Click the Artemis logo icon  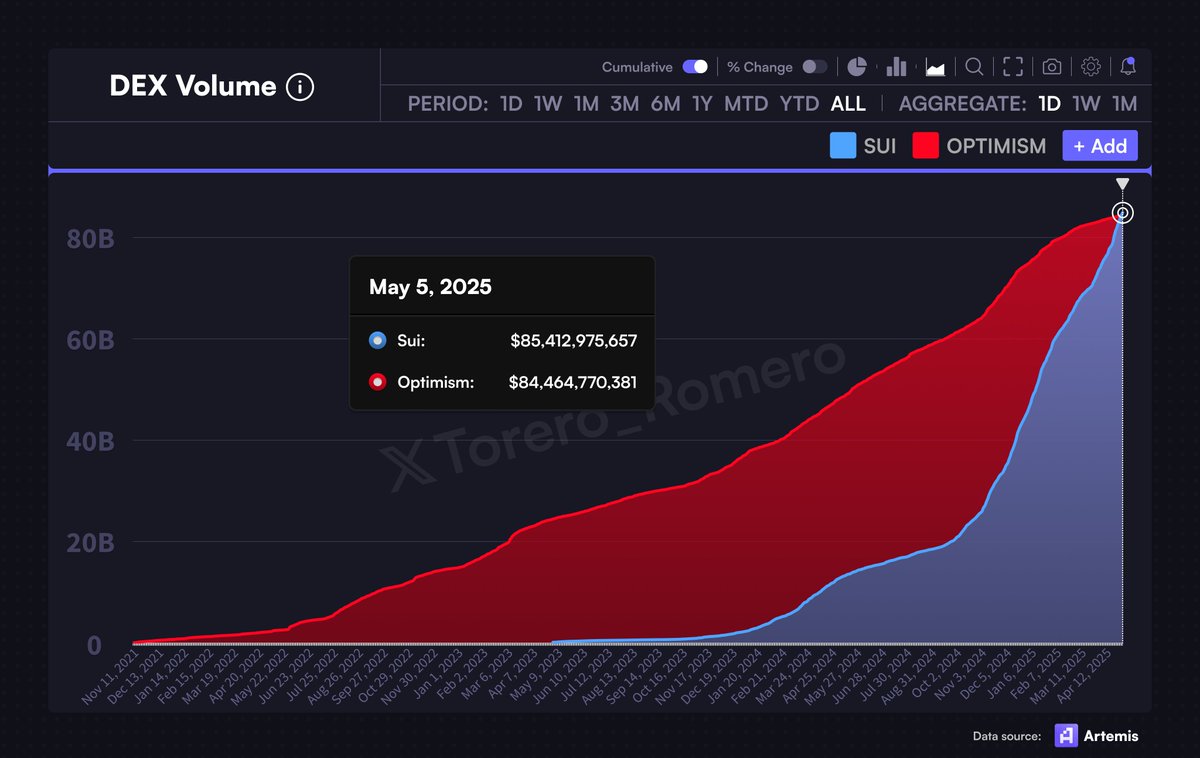1067,736
